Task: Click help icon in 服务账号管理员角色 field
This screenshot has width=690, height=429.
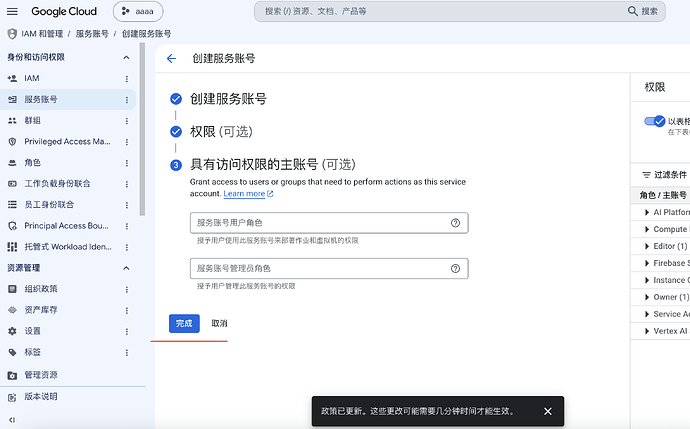Action: (x=455, y=268)
